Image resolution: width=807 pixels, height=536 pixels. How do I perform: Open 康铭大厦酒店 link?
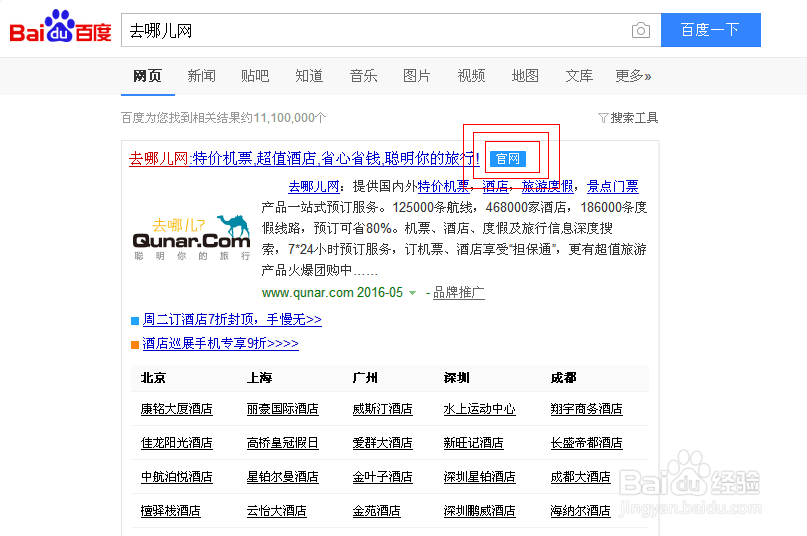point(177,409)
